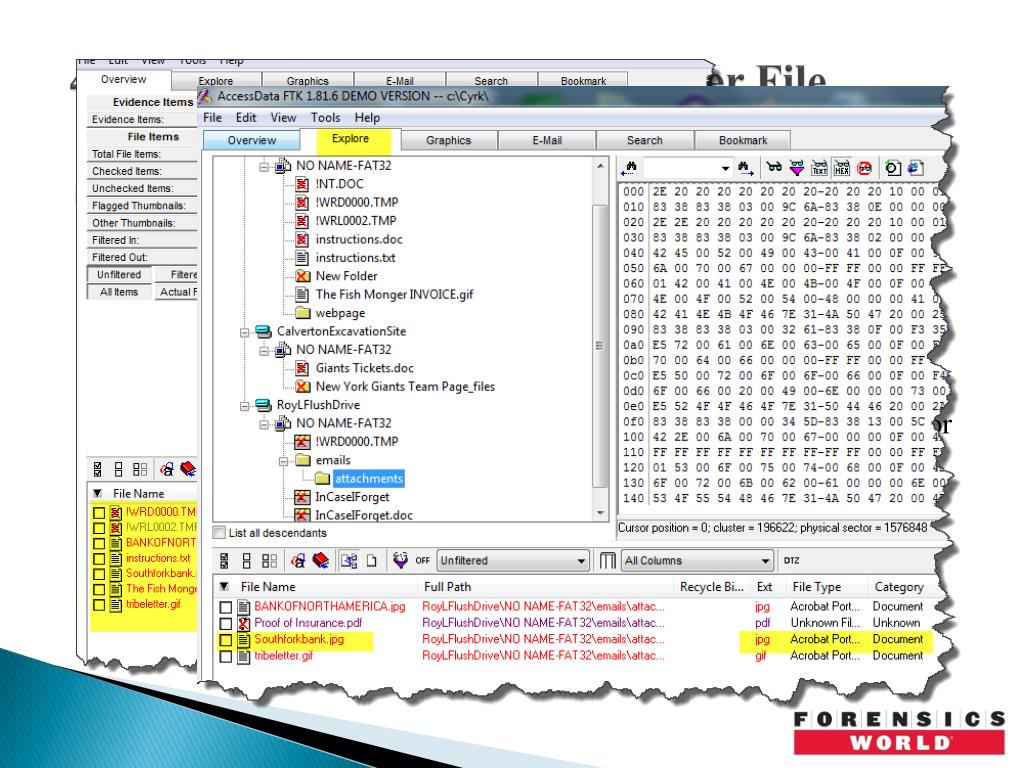
Task: Click the find-previous binoculars icon in viewer toolbar
Action: click(630, 168)
